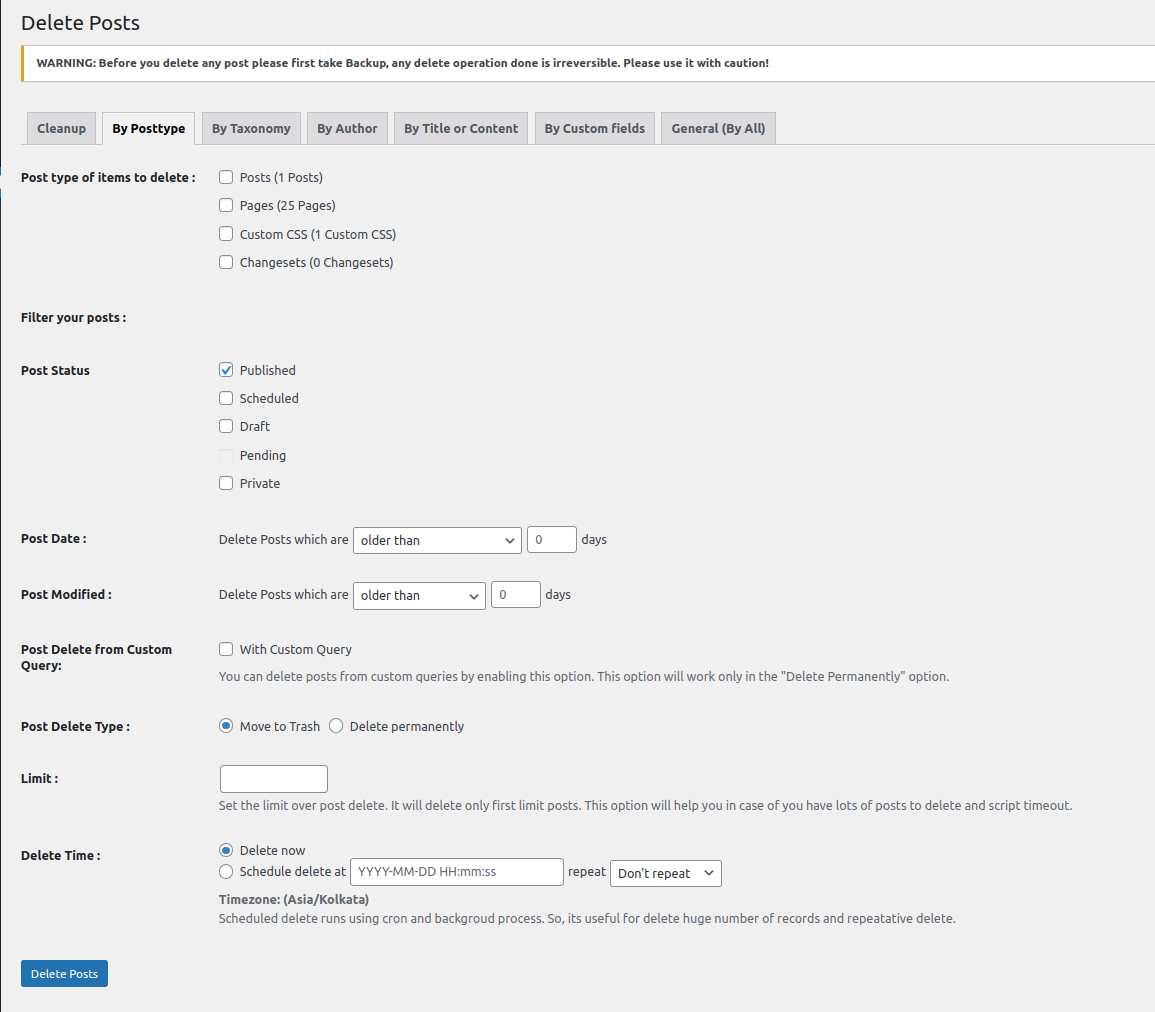Switch to the Cleanup tab

click(x=61, y=128)
